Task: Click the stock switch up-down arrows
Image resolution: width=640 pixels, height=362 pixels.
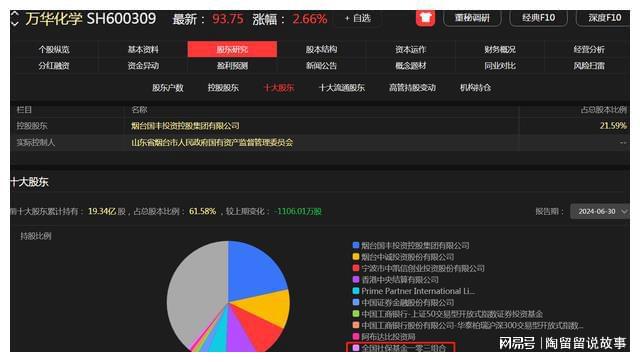Action: (x=15, y=19)
